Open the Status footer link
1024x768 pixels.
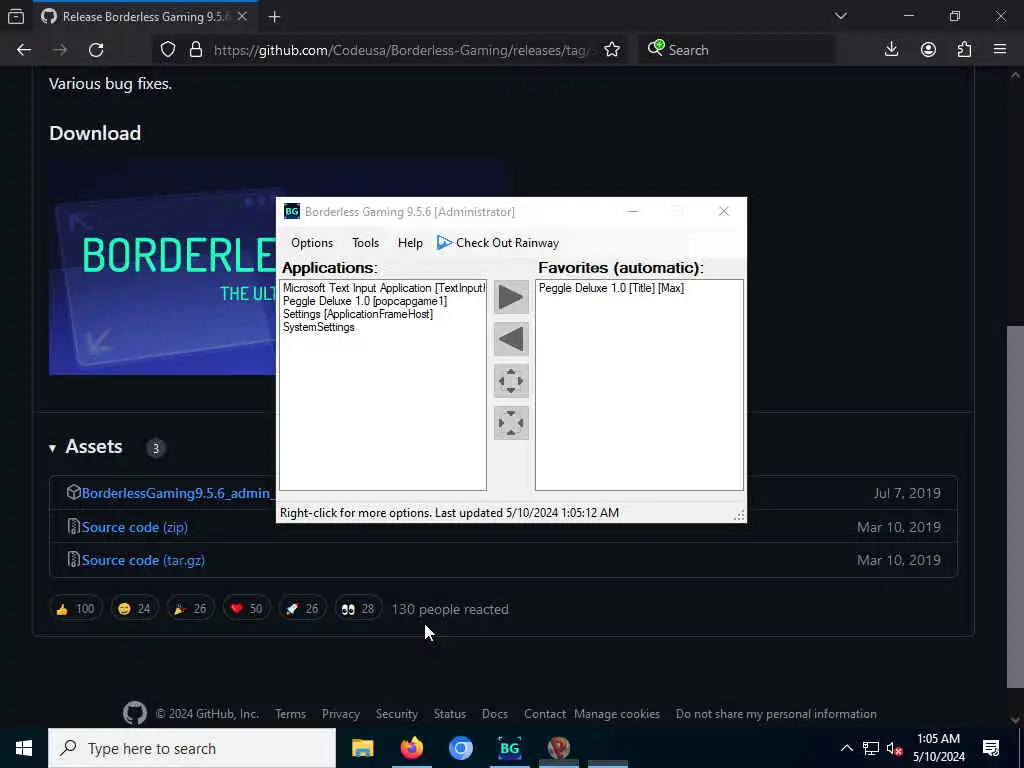point(449,714)
